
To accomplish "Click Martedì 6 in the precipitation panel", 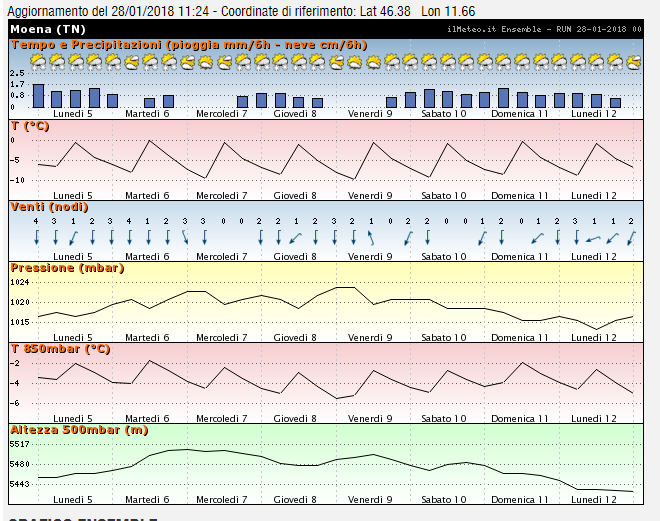I will 147,114.
